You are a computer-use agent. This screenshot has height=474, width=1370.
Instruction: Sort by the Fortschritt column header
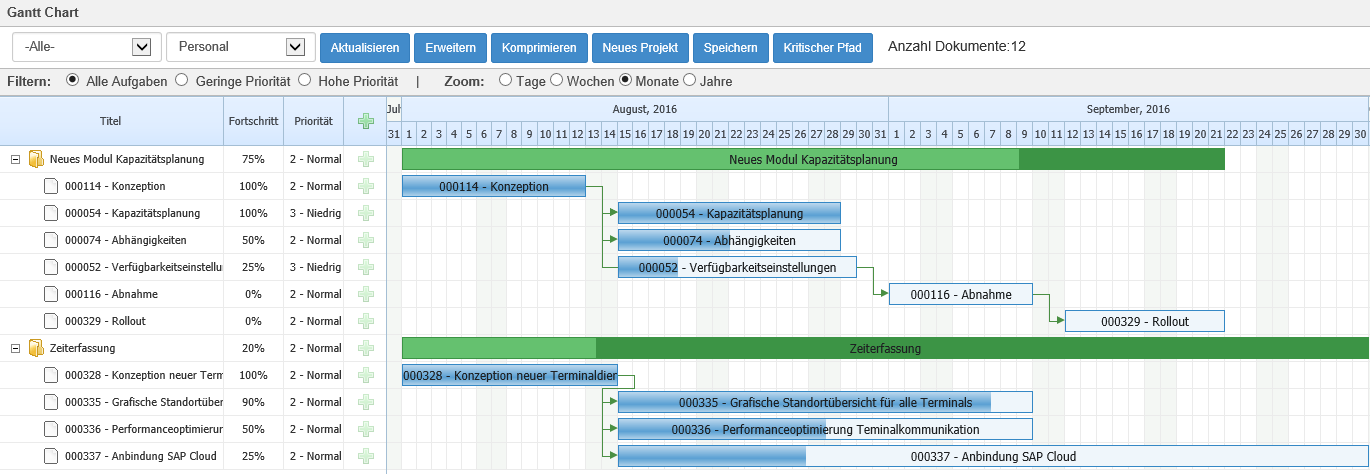[x=253, y=121]
